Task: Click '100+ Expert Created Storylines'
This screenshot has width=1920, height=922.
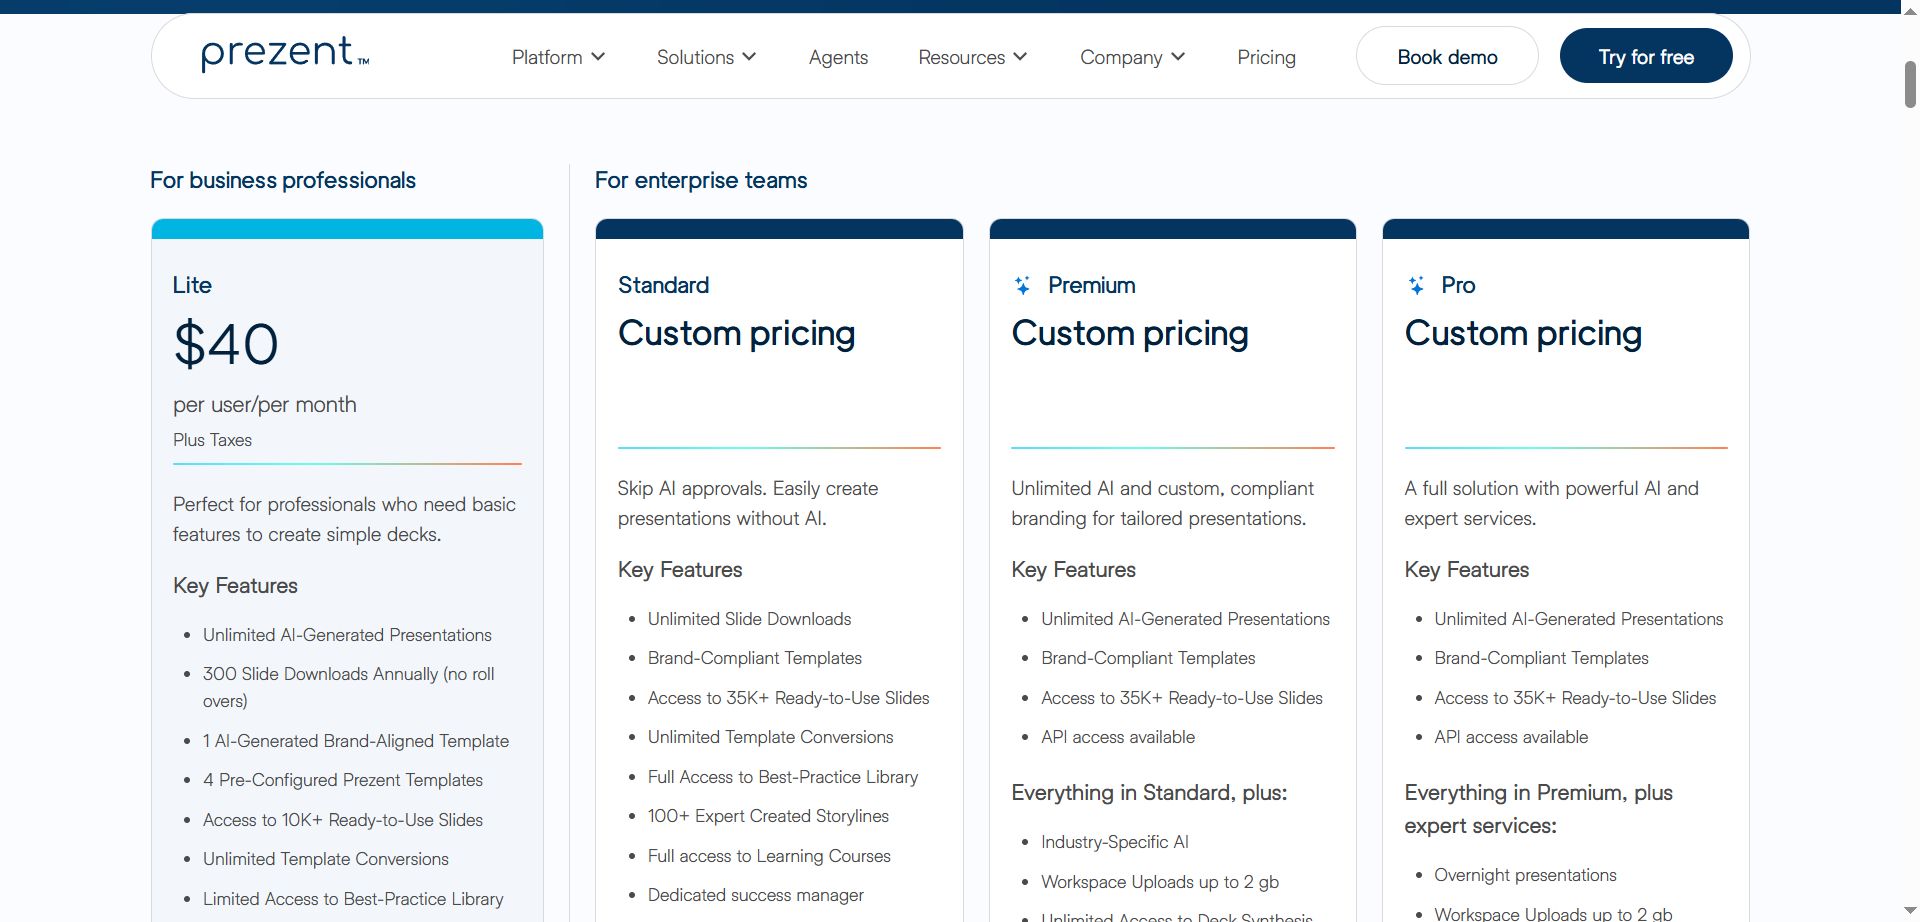Action: 768,816
